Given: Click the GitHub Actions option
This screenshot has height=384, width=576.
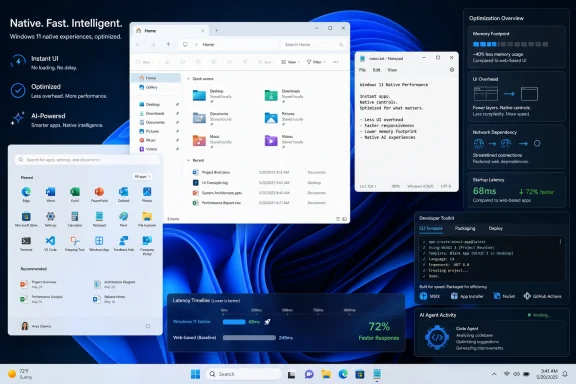Looking at the screenshot, I should point(543,296).
